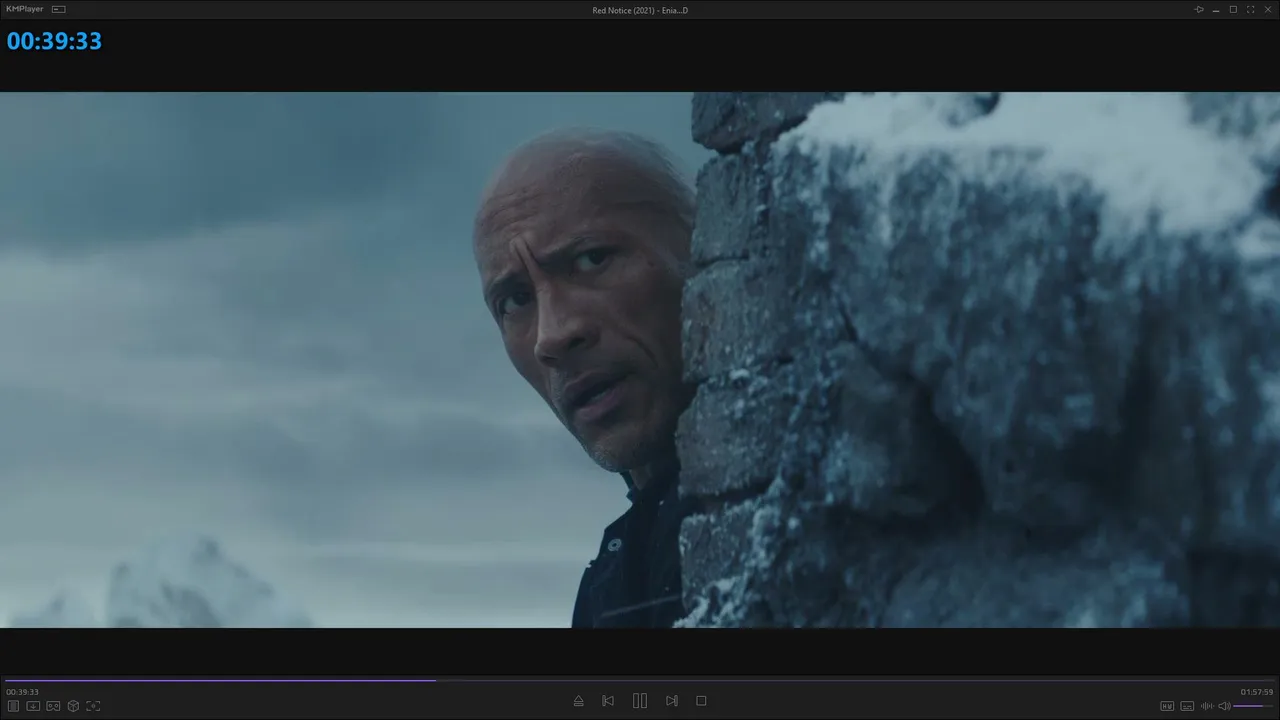1280x720 pixels.
Task: Skip to the previous track
Action: (x=608, y=701)
